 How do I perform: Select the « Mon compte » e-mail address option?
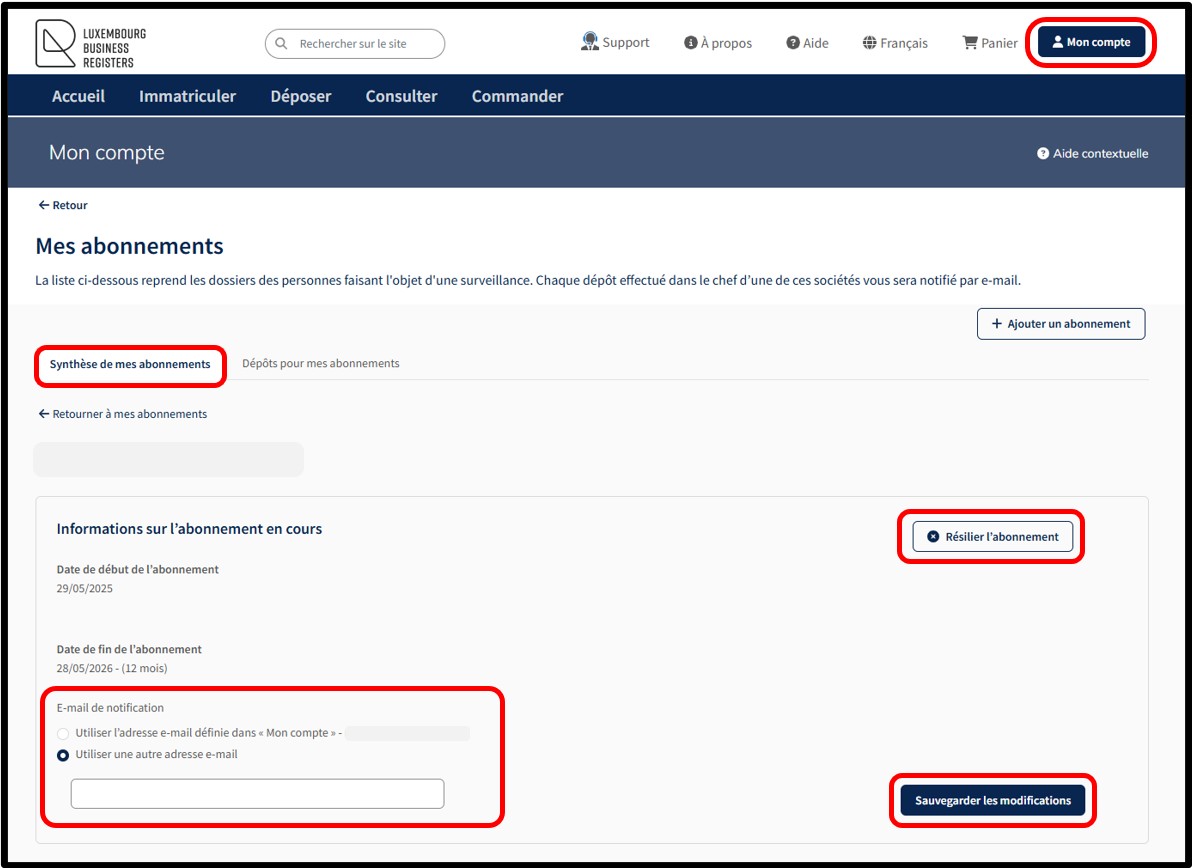(x=63, y=733)
